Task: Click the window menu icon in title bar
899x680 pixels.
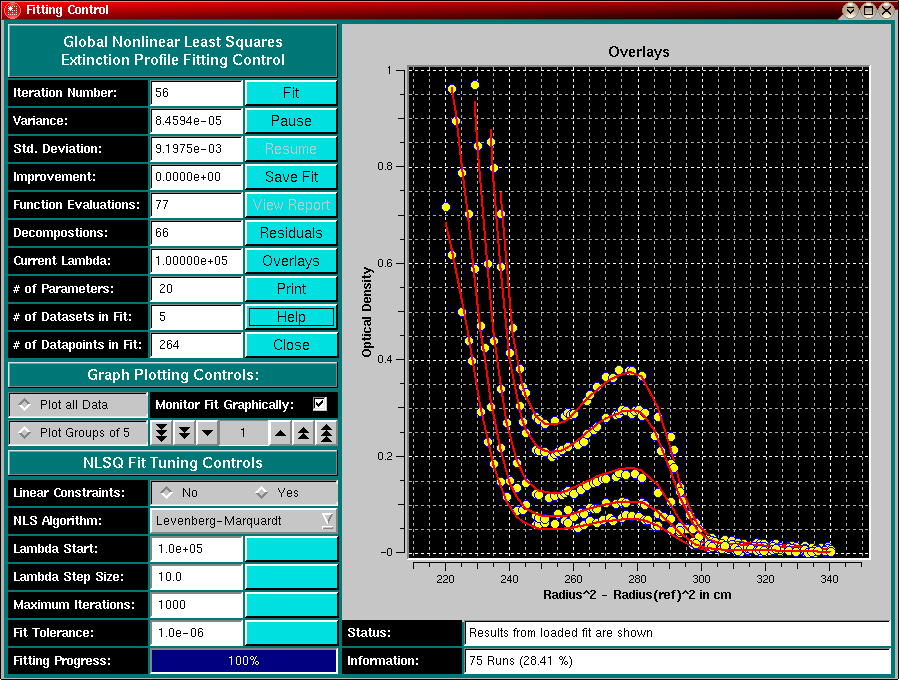Action: coord(11,10)
